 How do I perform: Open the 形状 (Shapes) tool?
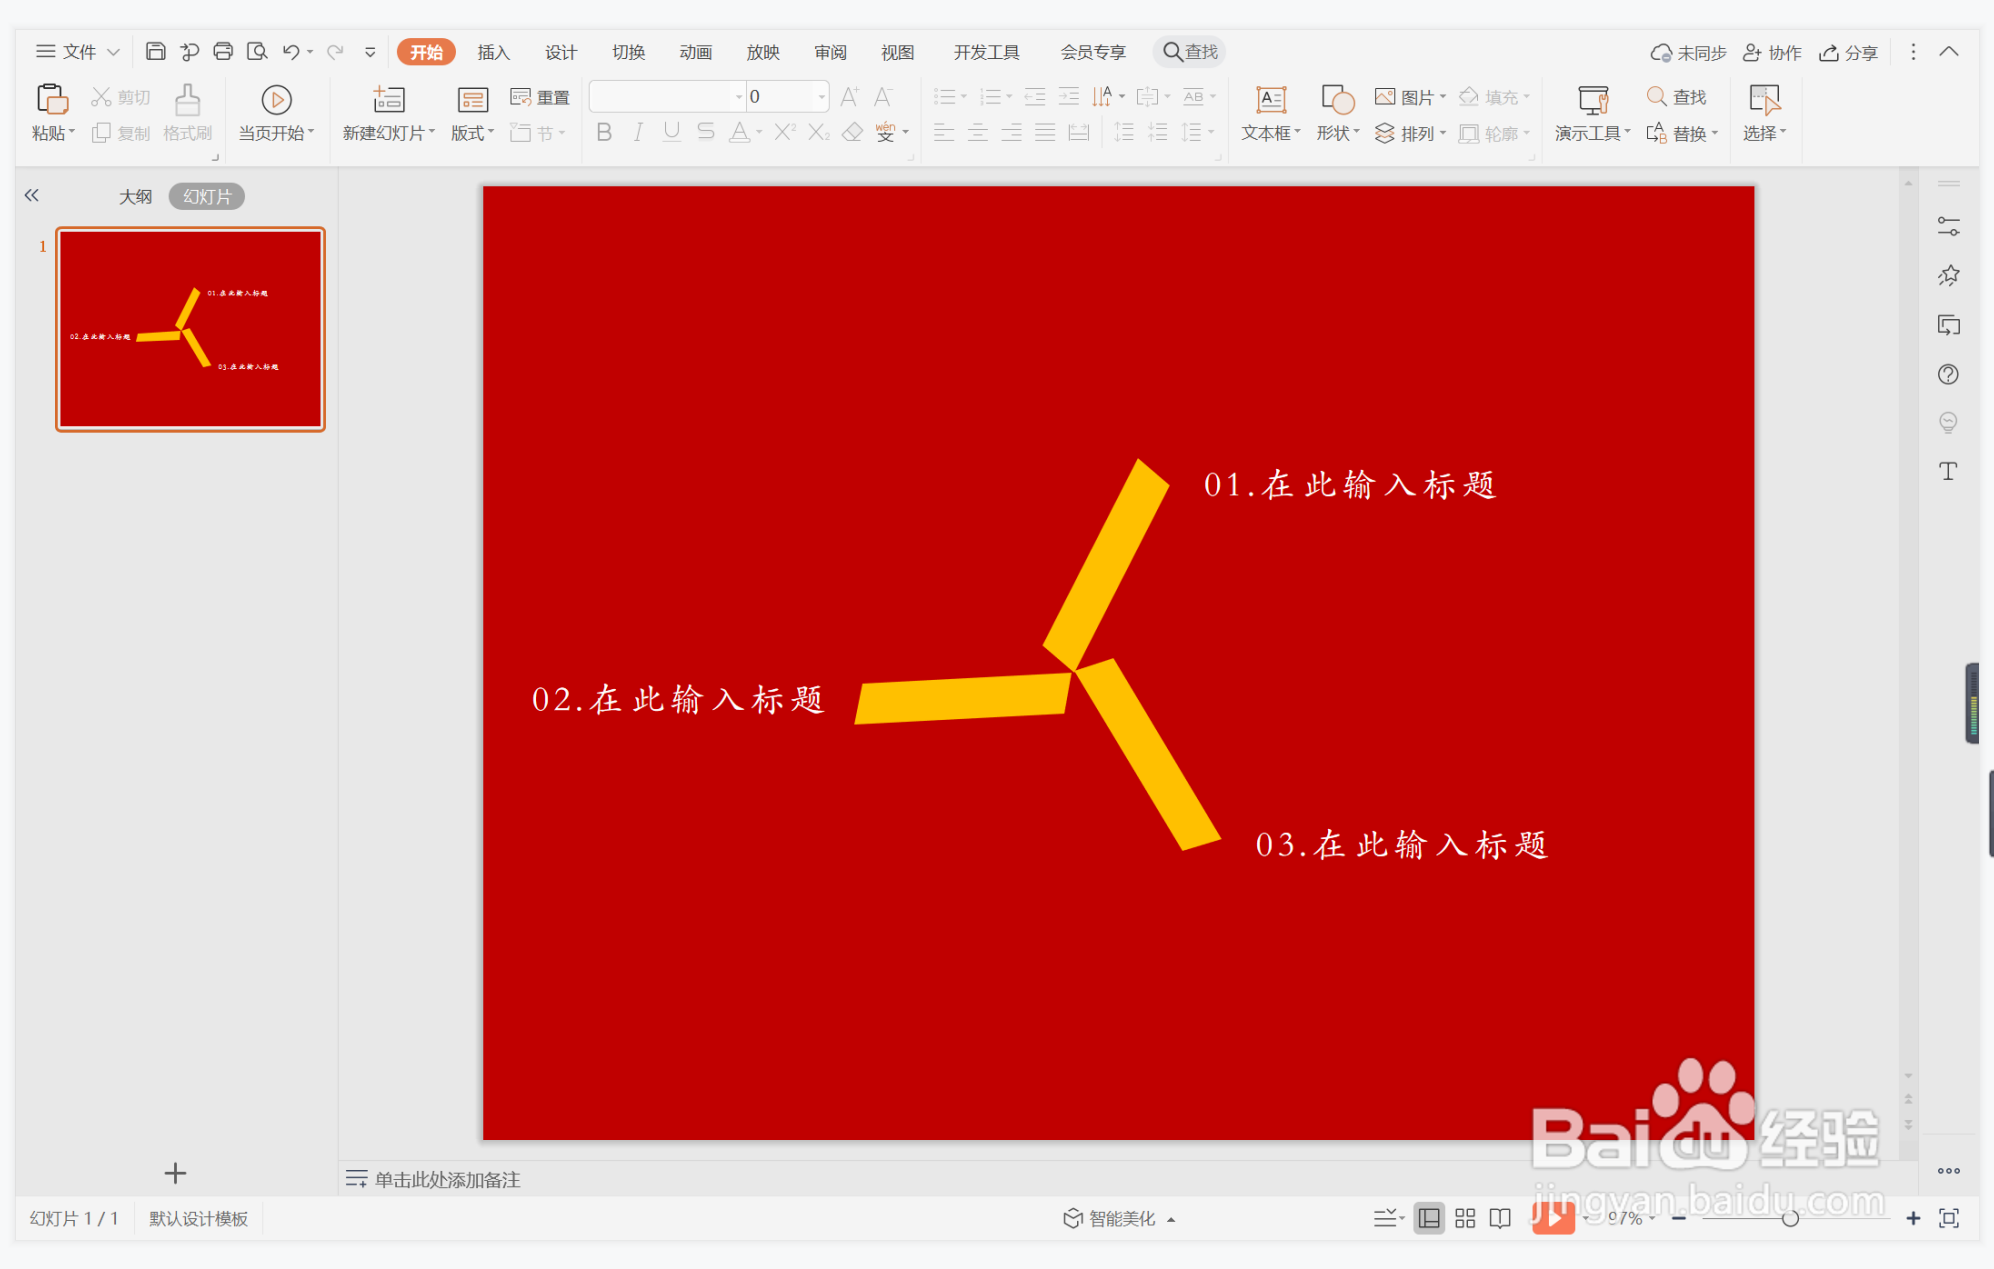[1336, 112]
